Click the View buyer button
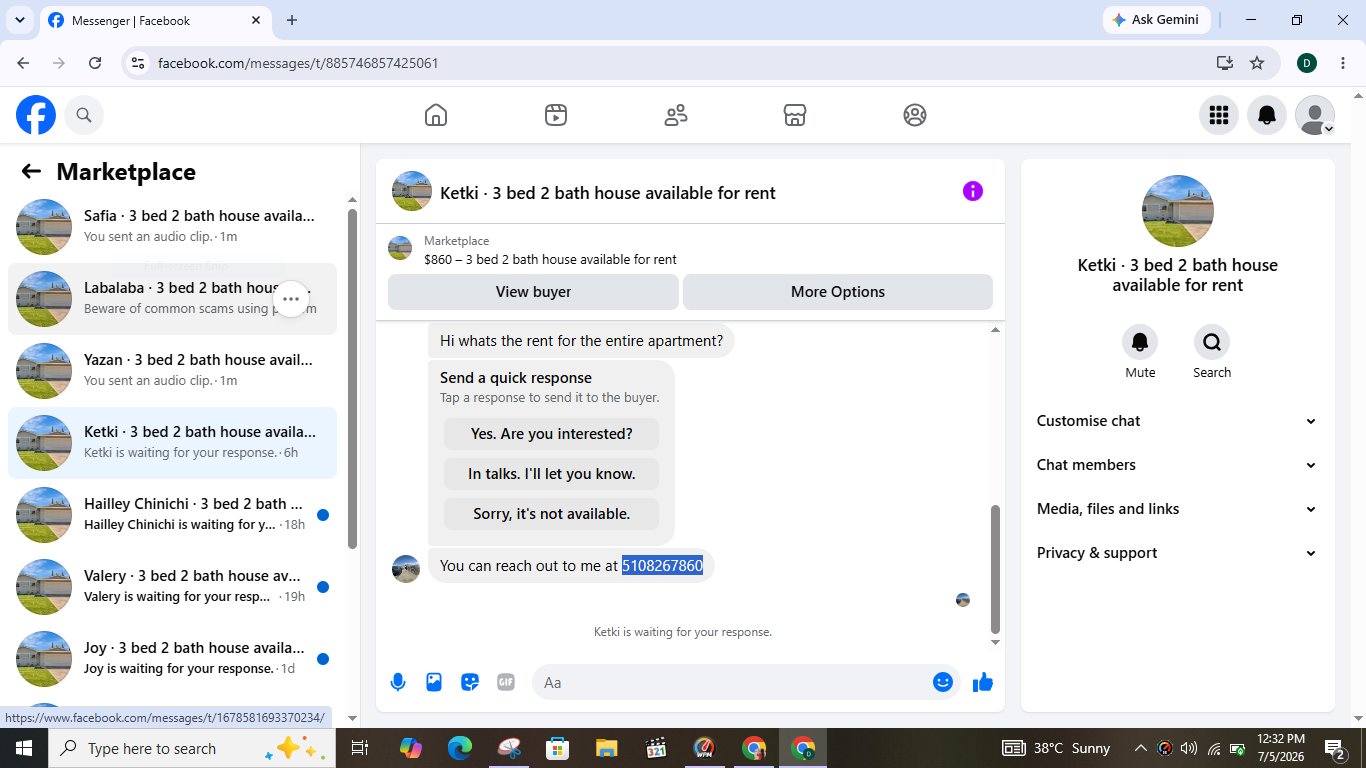The width and height of the screenshot is (1366, 768). 533,292
